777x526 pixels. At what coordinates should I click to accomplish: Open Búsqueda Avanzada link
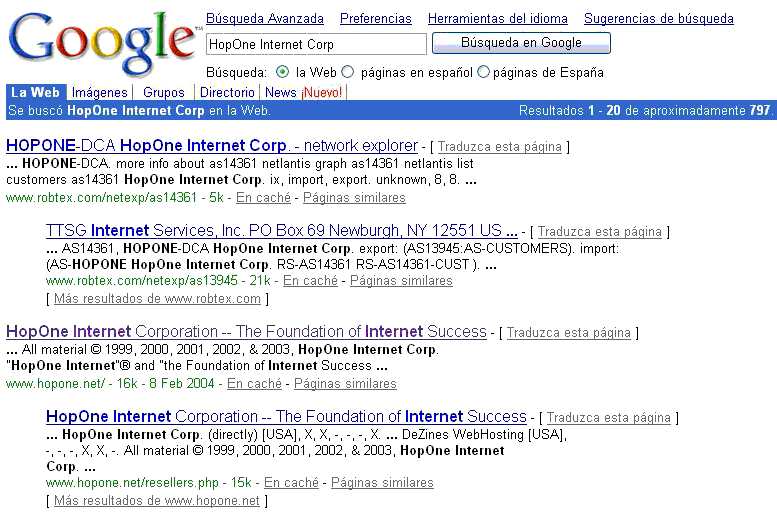coord(265,19)
